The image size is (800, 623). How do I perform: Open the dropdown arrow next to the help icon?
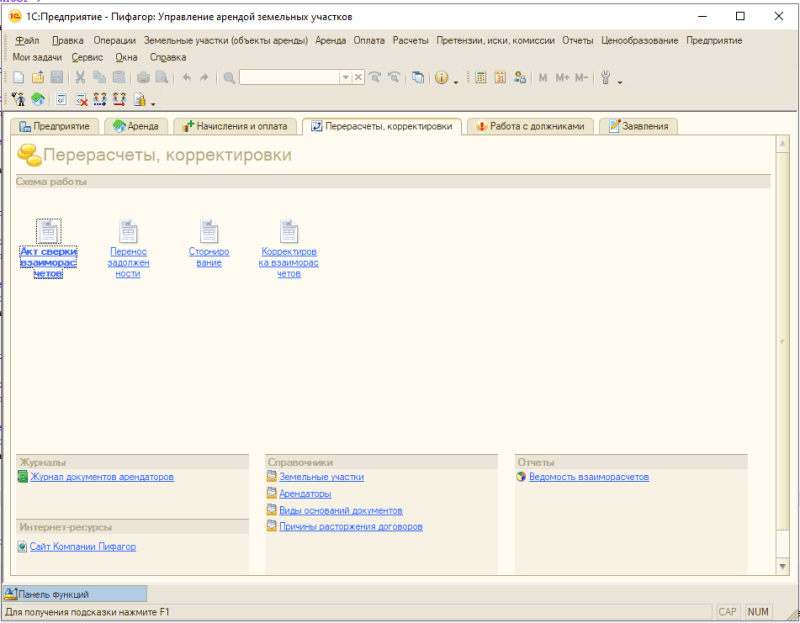pos(455,79)
